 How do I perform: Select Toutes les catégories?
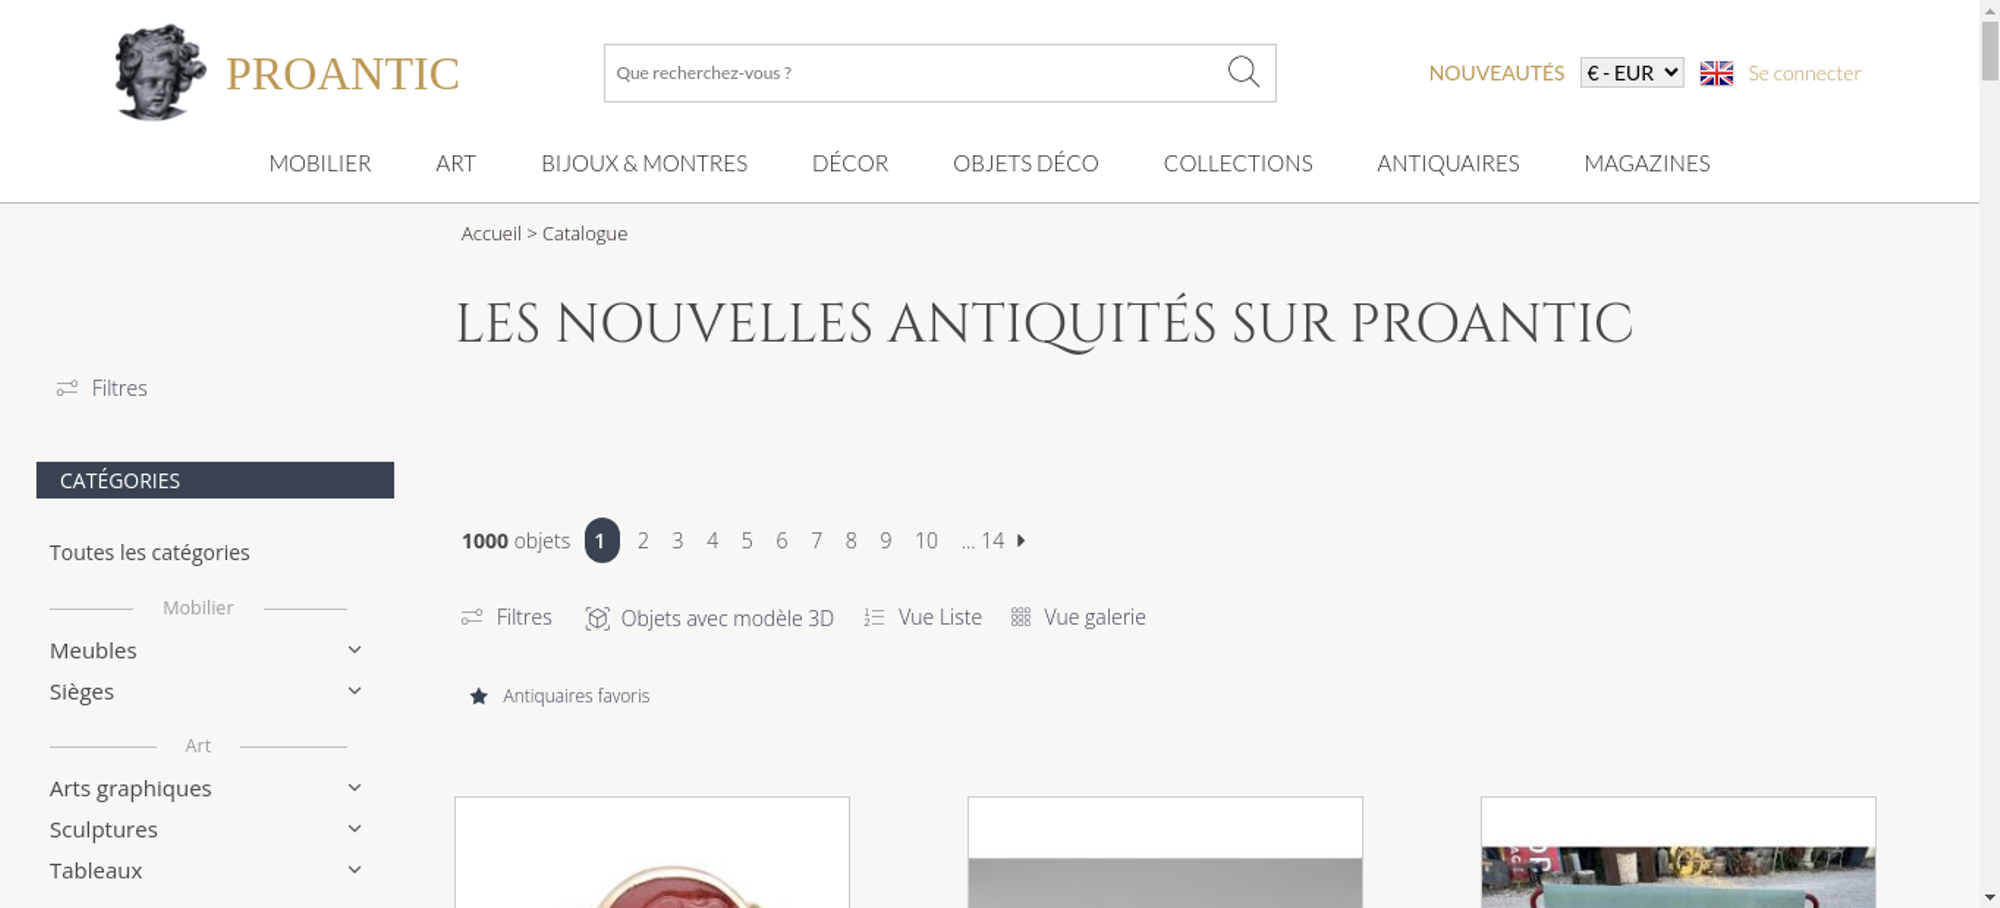[150, 552]
